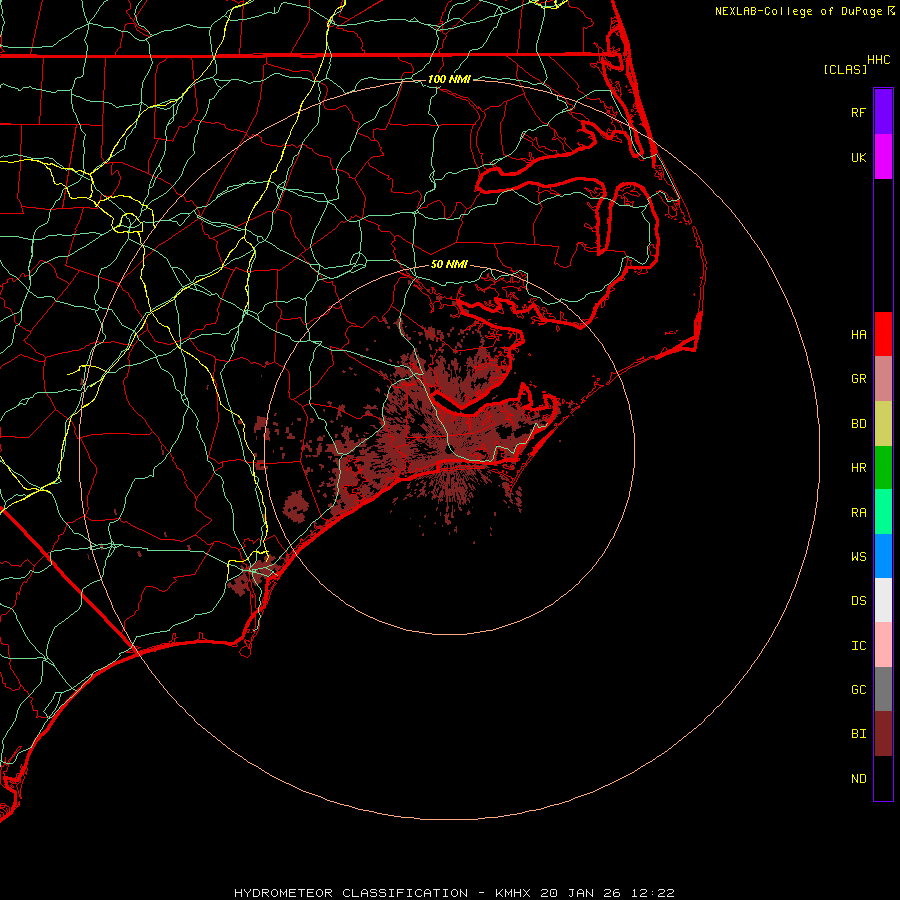The height and width of the screenshot is (900, 900).
Task: Select the GC gray legend swatch
Action: point(883,689)
